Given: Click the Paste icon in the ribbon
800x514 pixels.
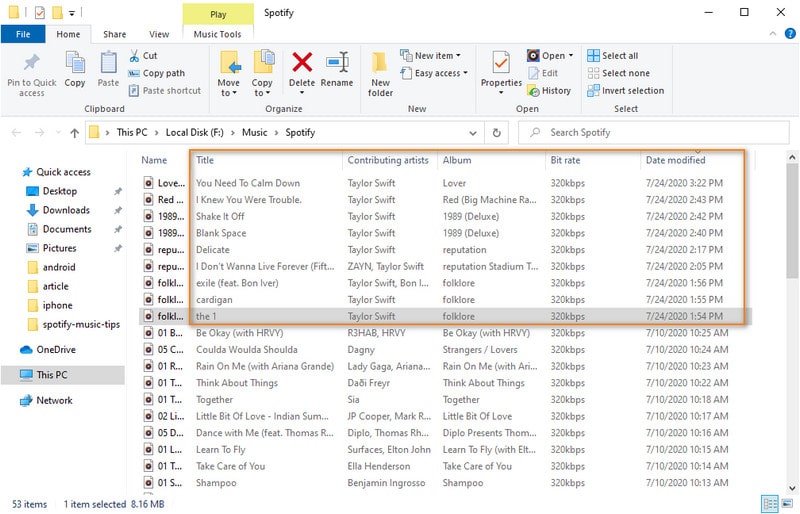Looking at the screenshot, I should tap(108, 64).
